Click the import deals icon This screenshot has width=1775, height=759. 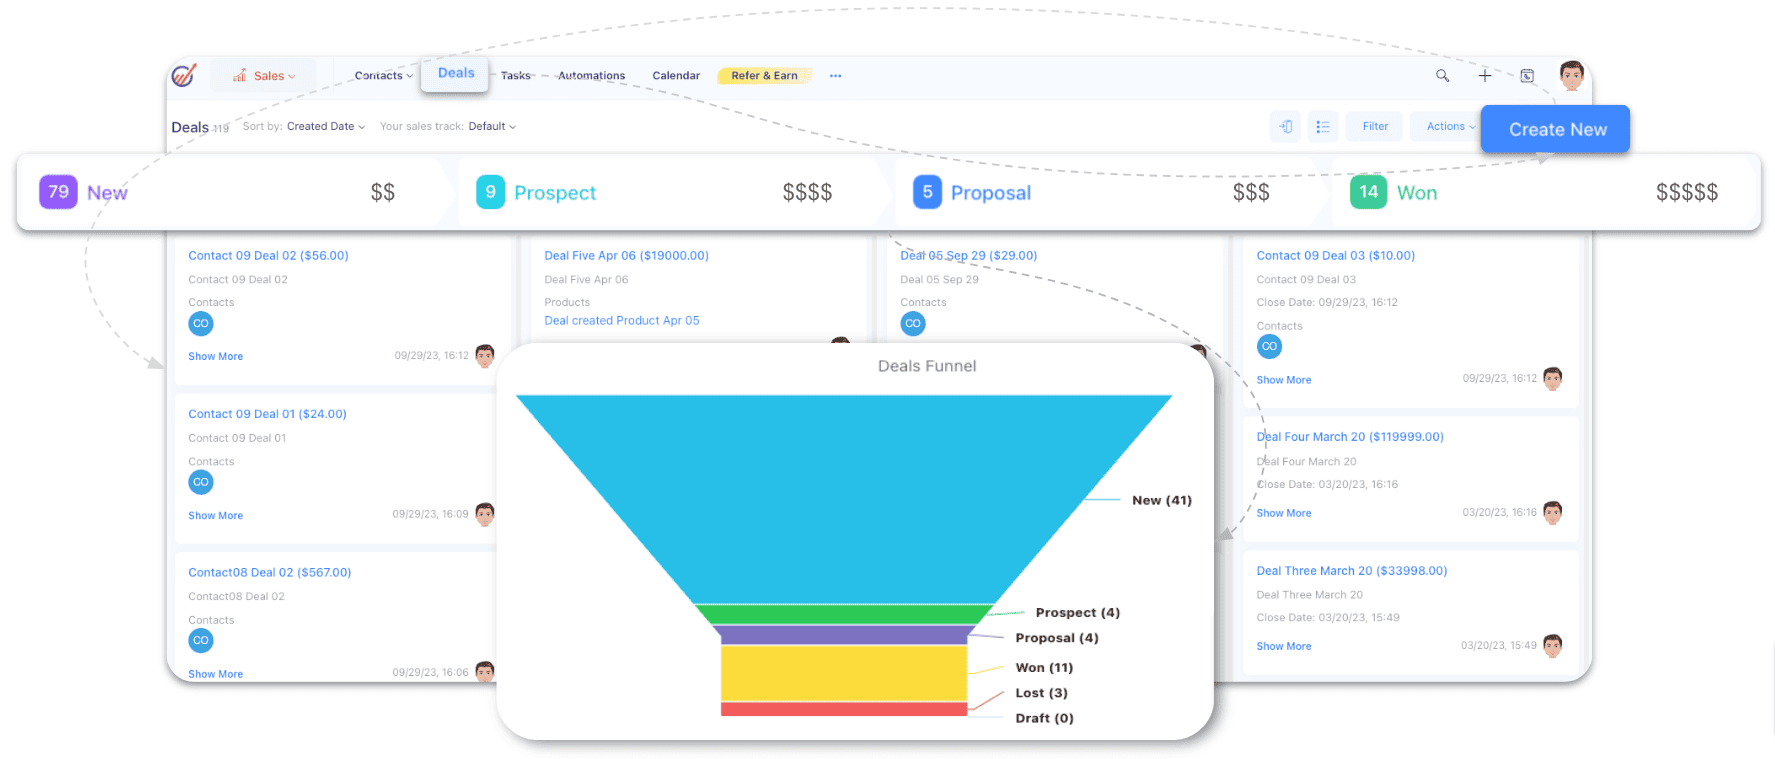coord(1286,127)
